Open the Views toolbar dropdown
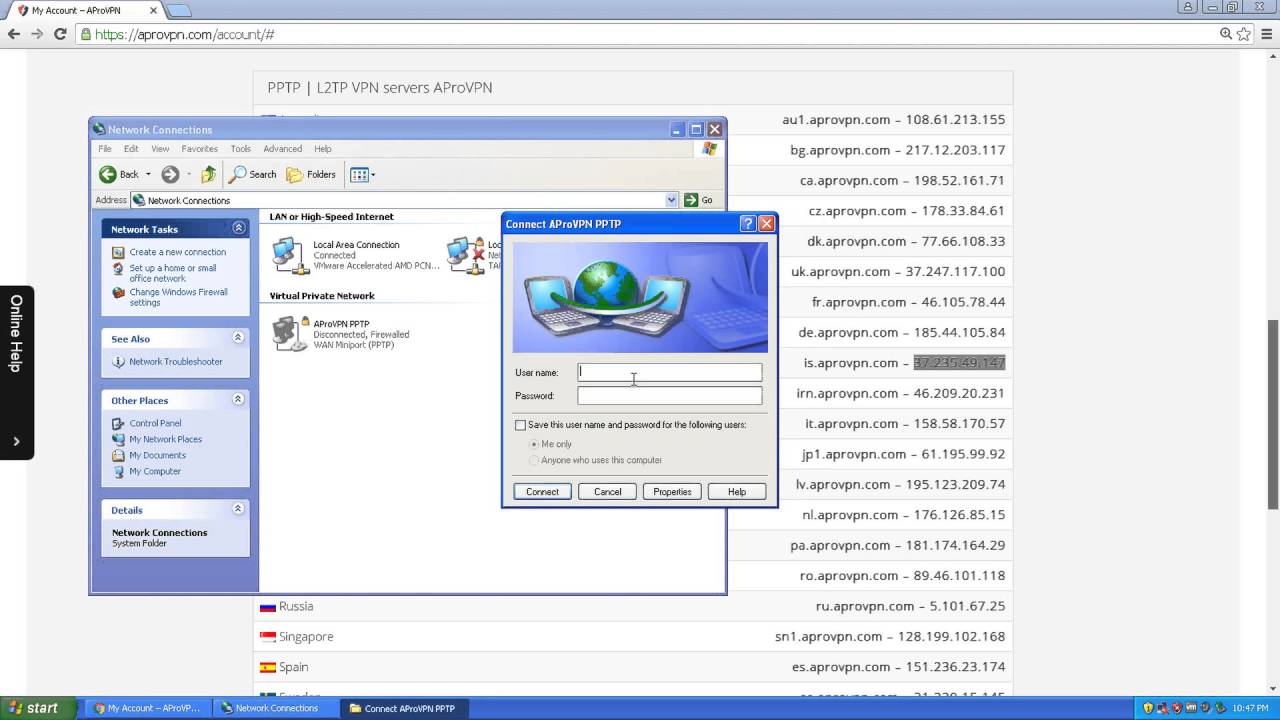Screen dimensions: 1280x720 point(362,174)
